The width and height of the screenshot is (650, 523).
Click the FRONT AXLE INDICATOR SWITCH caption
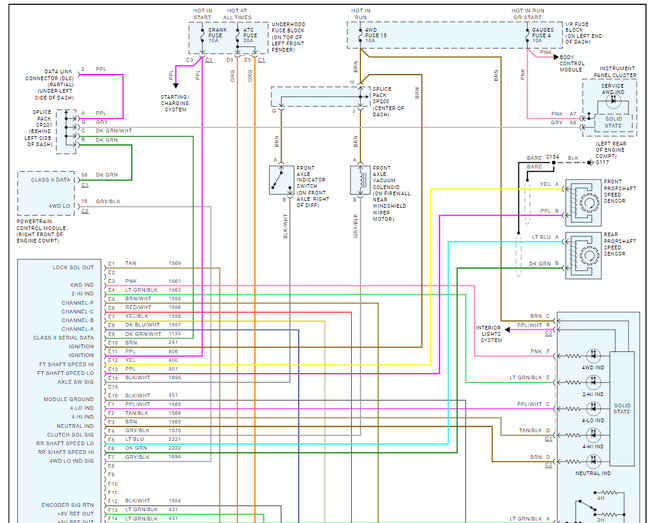313,186
